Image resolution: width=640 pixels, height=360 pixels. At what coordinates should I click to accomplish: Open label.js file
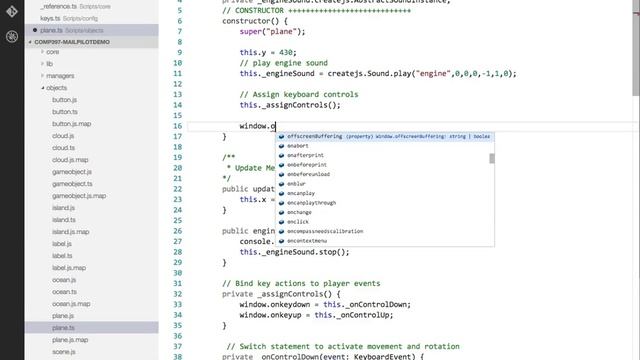point(62,244)
